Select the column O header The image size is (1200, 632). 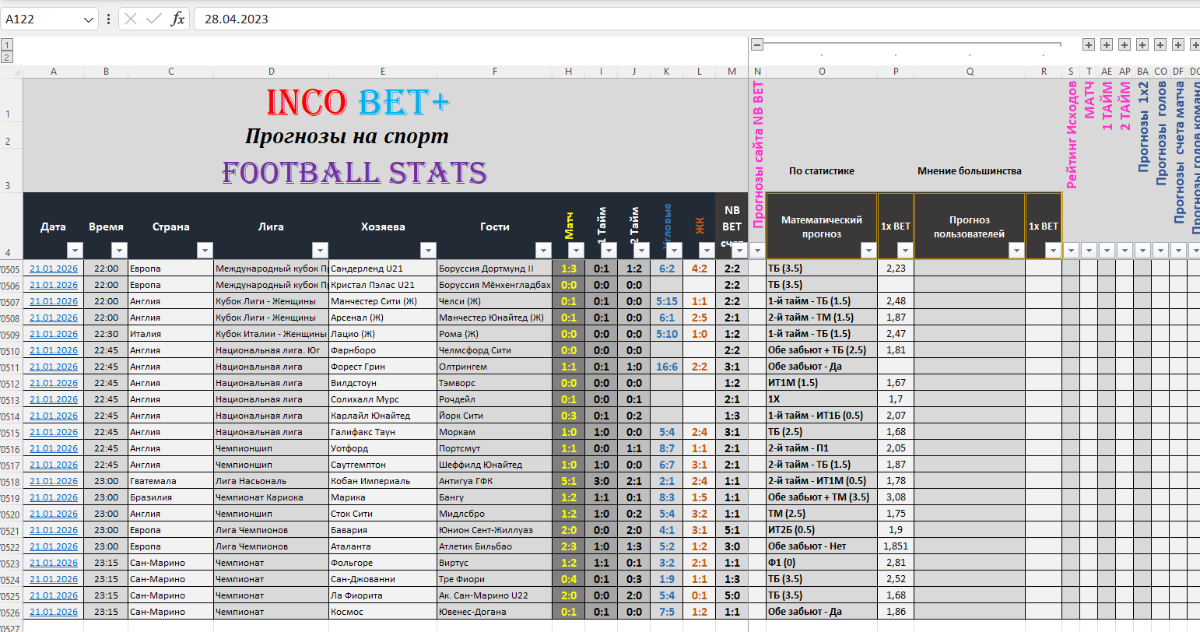tap(821, 71)
